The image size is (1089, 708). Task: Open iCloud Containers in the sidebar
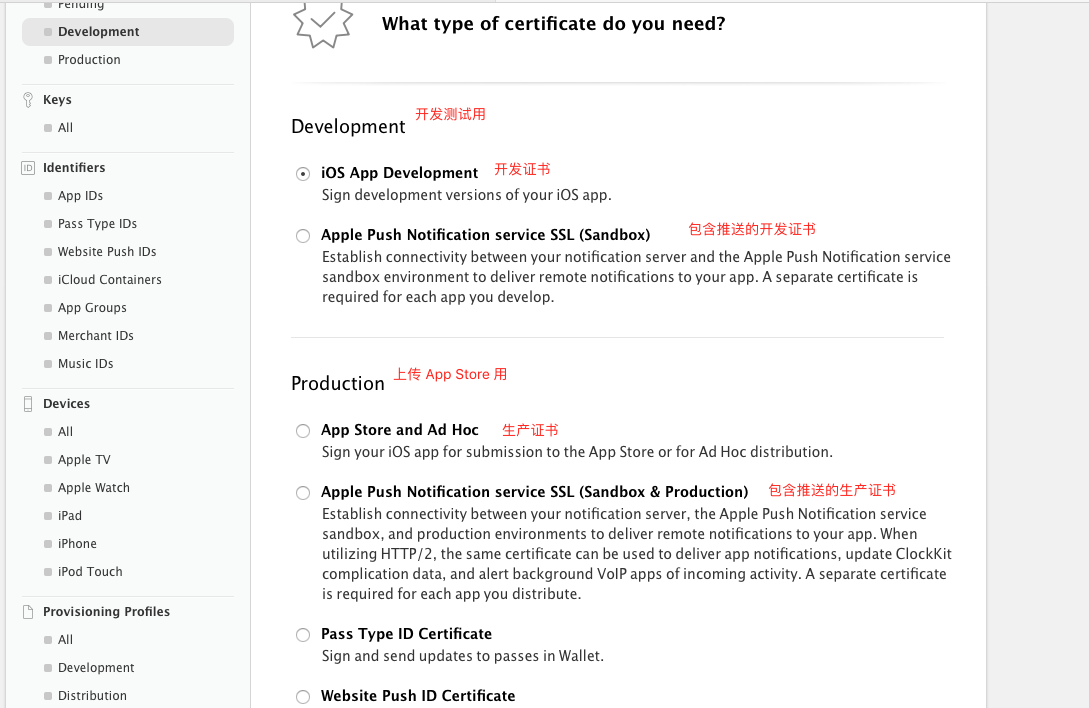point(109,280)
